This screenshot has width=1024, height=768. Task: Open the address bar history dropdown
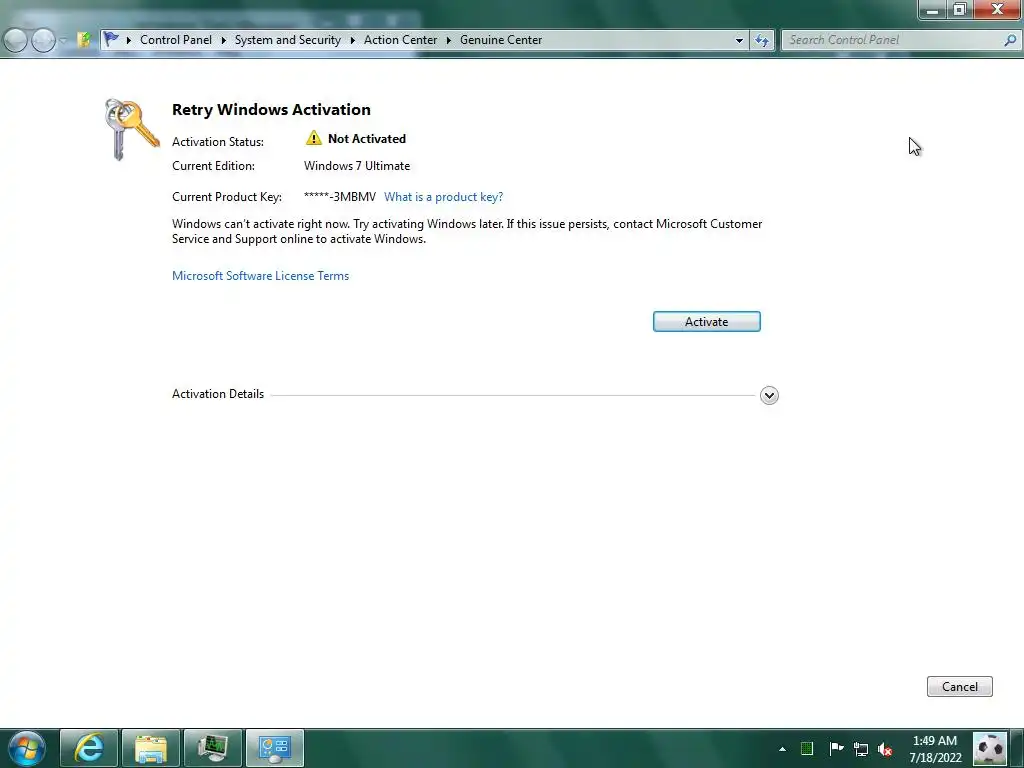[739, 40]
